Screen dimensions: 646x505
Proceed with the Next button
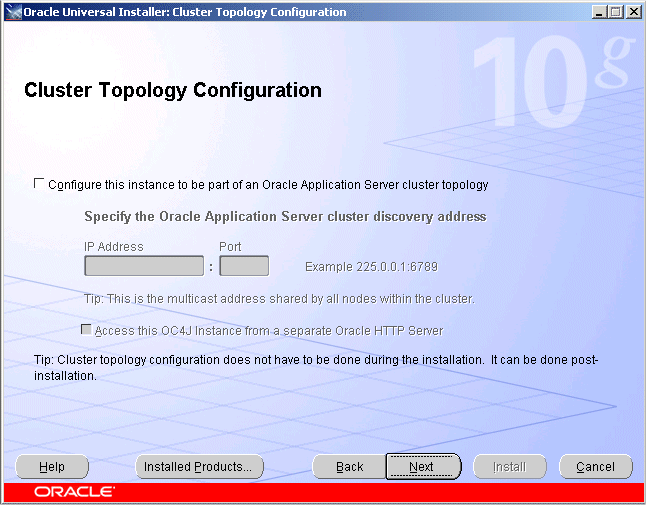pyautogui.click(x=424, y=467)
